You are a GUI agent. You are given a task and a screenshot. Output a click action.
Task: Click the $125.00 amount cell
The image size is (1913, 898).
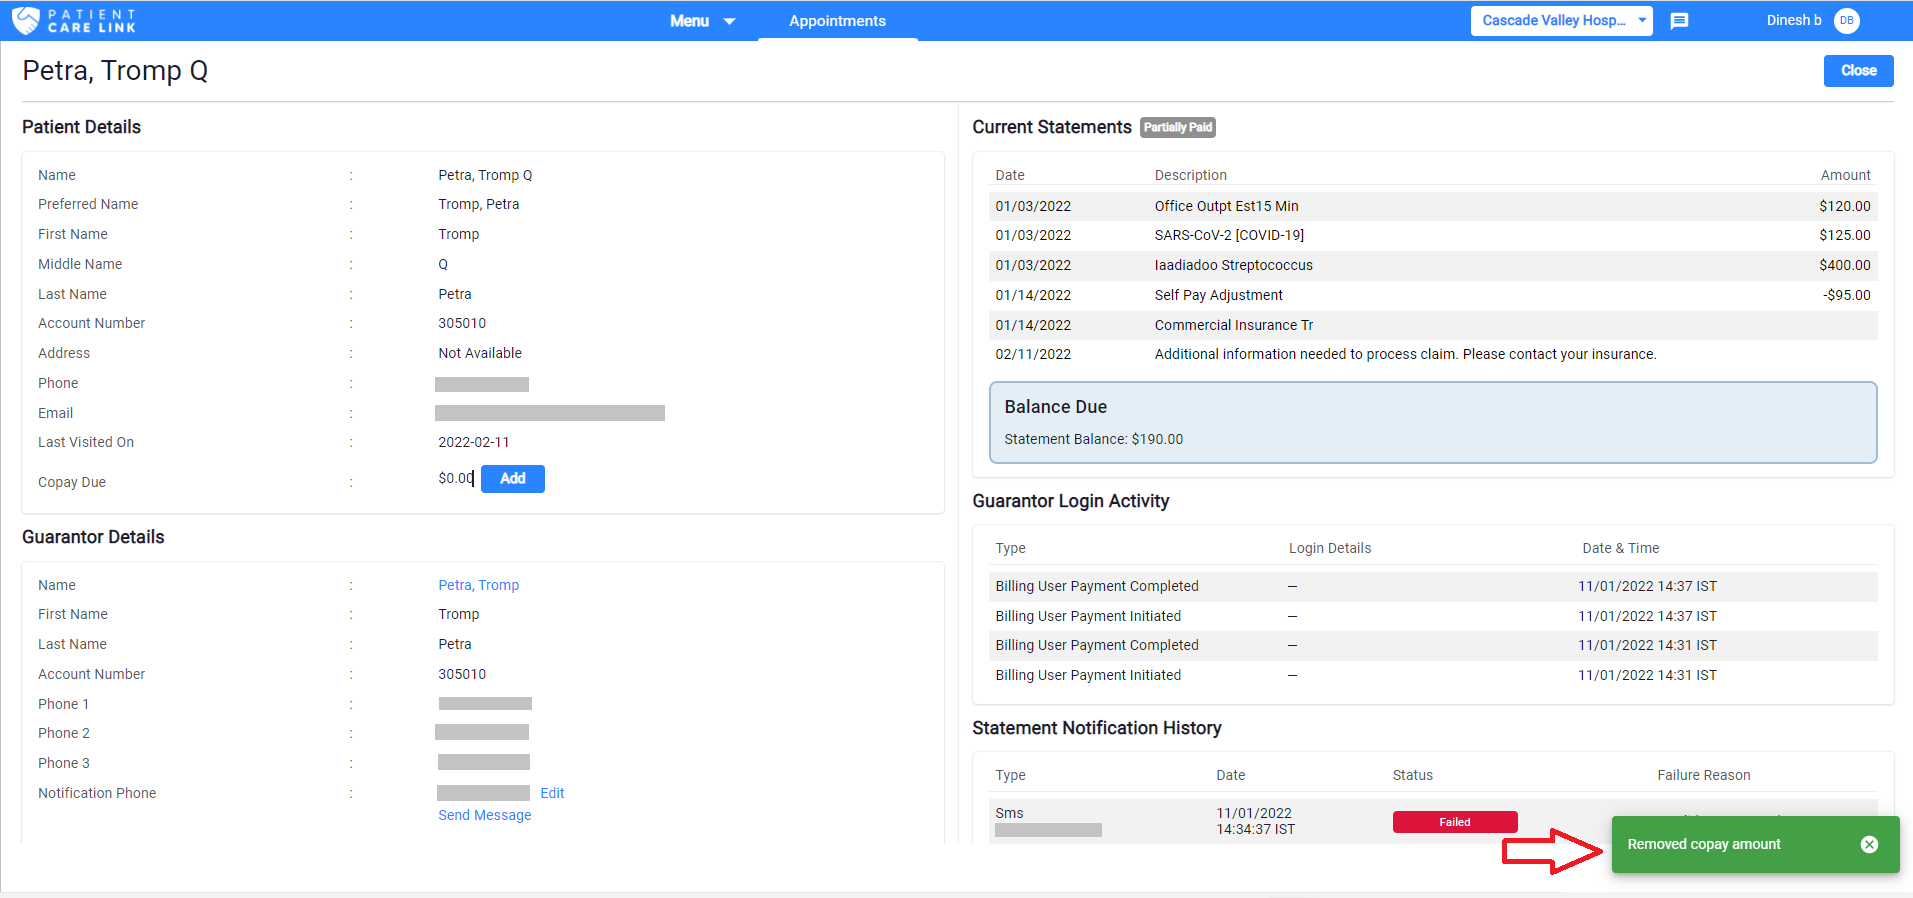(x=1844, y=235)
